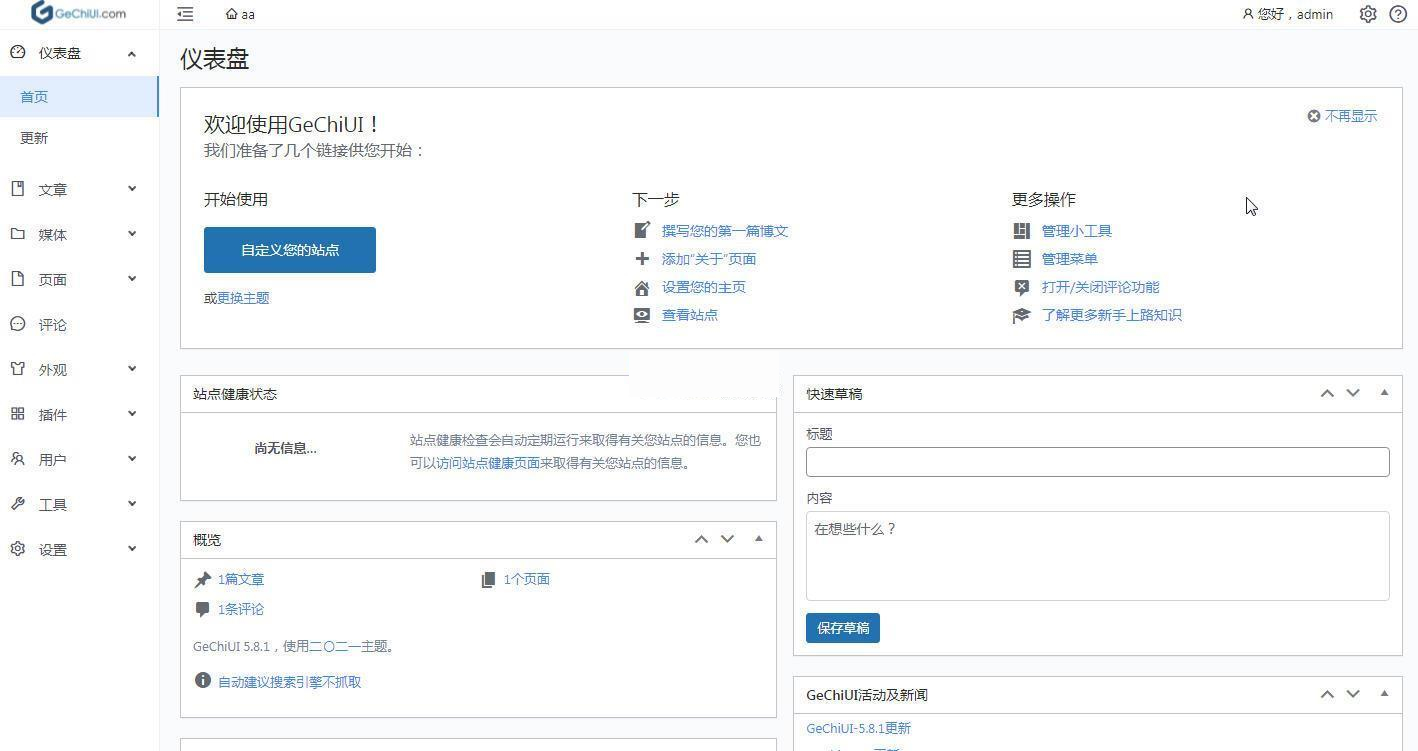
Task: Expand the 外观 menu chevron
Action: 132,369
